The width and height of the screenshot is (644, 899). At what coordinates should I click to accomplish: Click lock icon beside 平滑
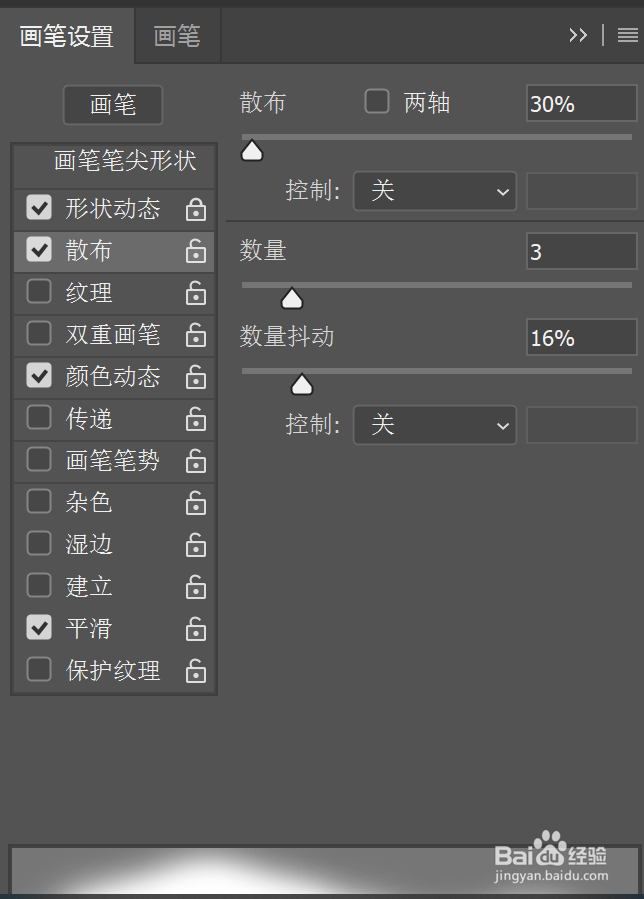pyautogui.click(x=196, y=629)
